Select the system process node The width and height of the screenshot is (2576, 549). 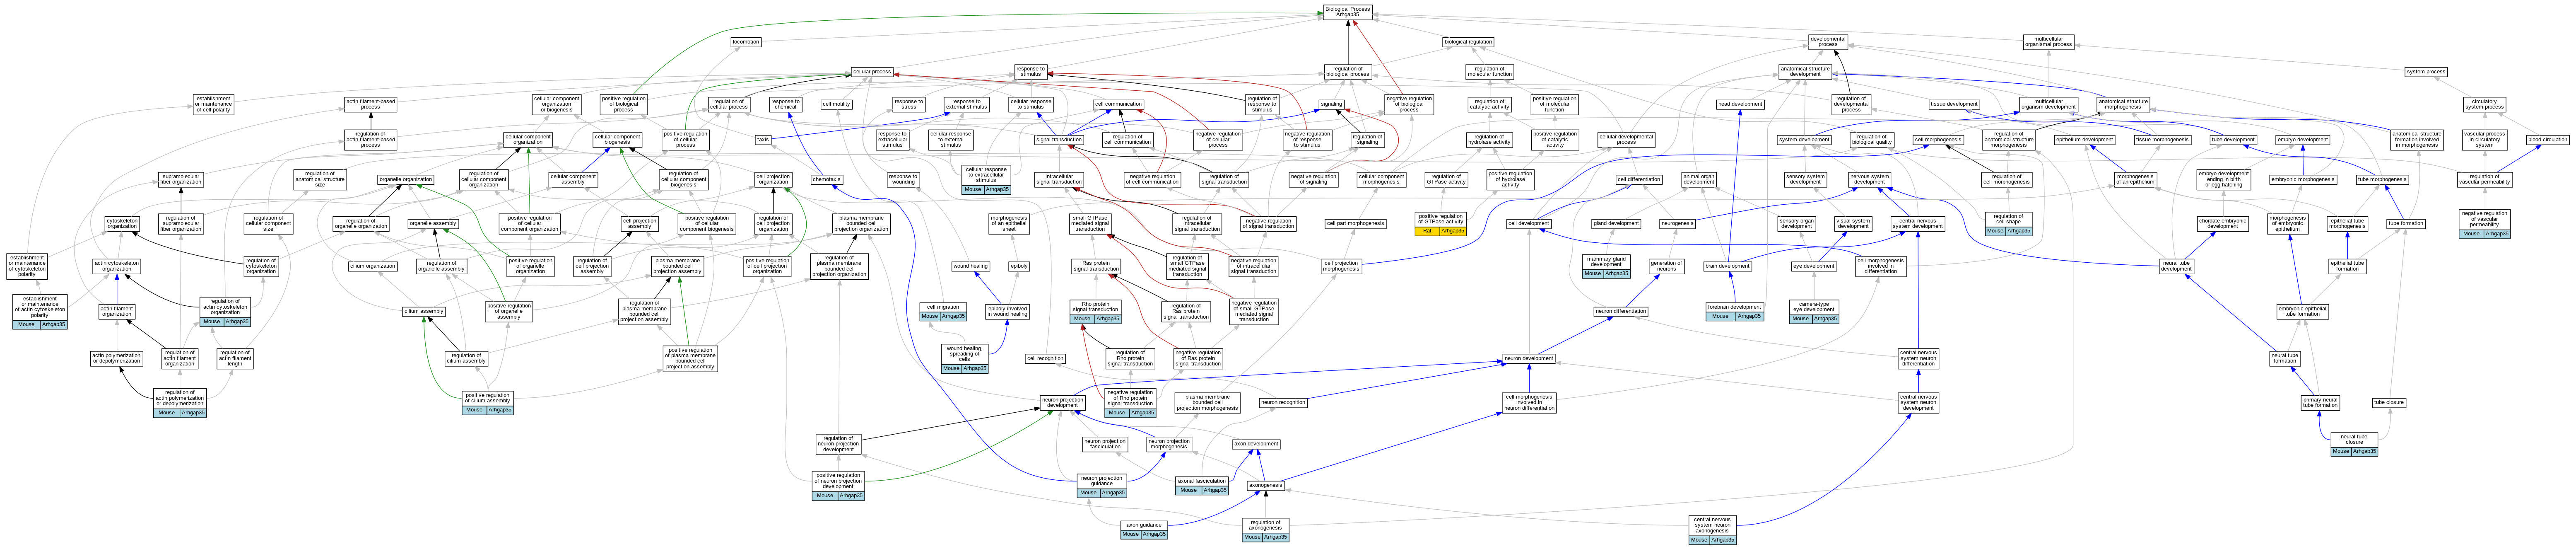coord(2426,72)
